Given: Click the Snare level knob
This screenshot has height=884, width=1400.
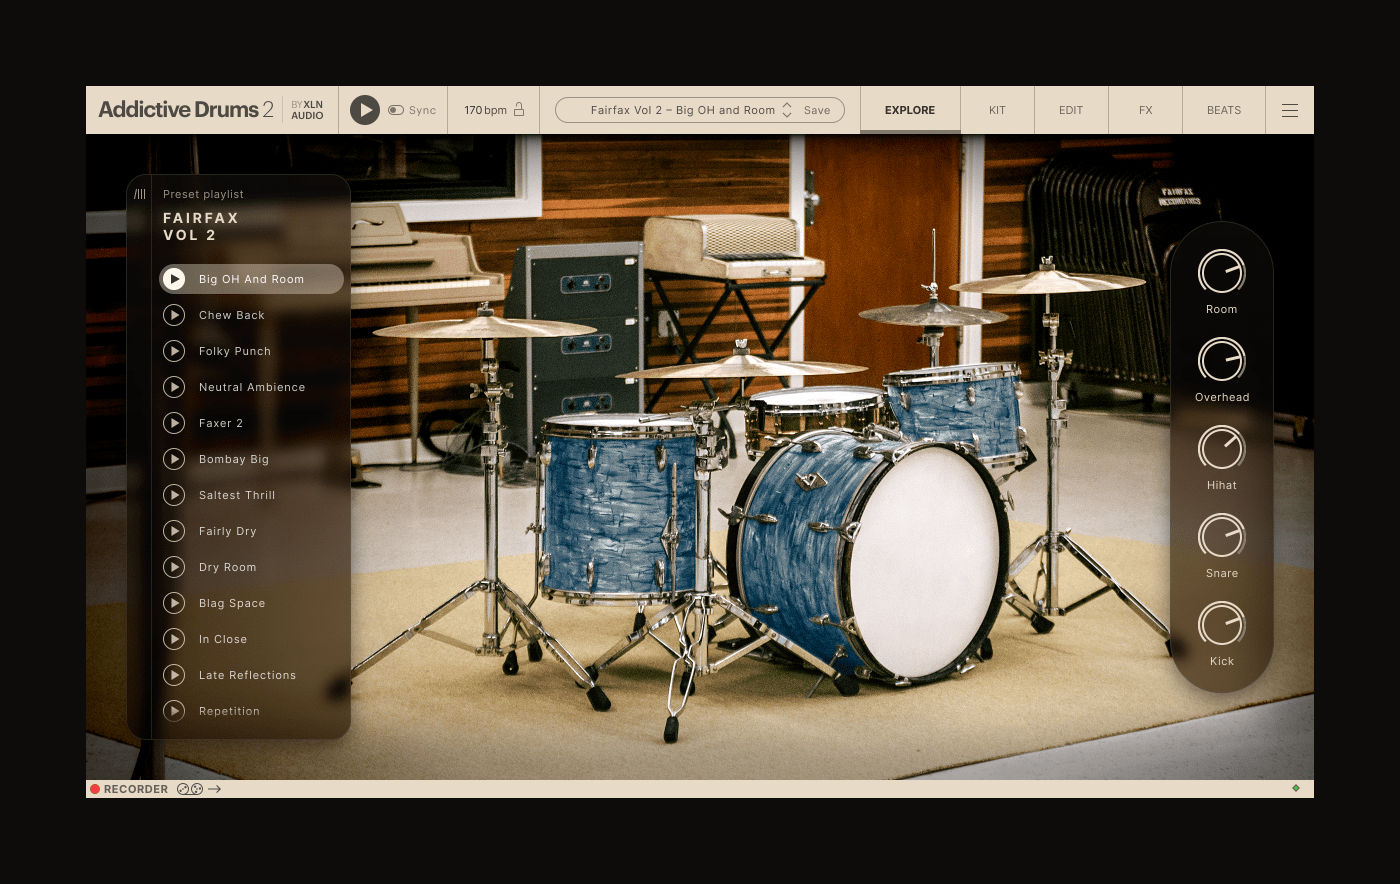Looking at the screenshot, I should [1221, 536].
